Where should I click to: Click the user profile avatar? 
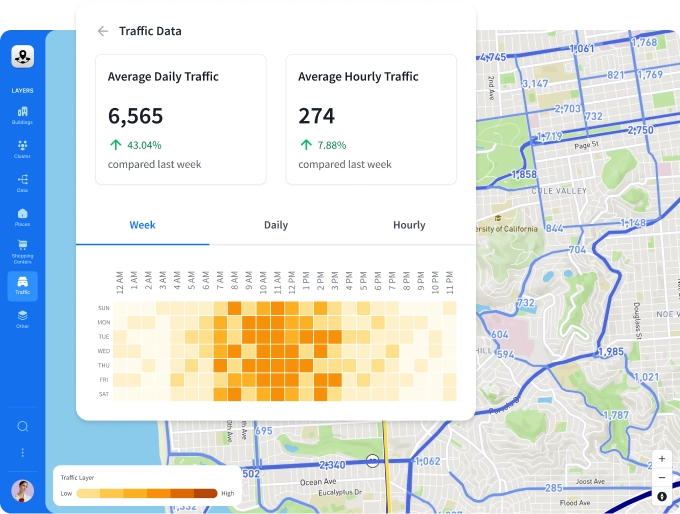point(22,490)
